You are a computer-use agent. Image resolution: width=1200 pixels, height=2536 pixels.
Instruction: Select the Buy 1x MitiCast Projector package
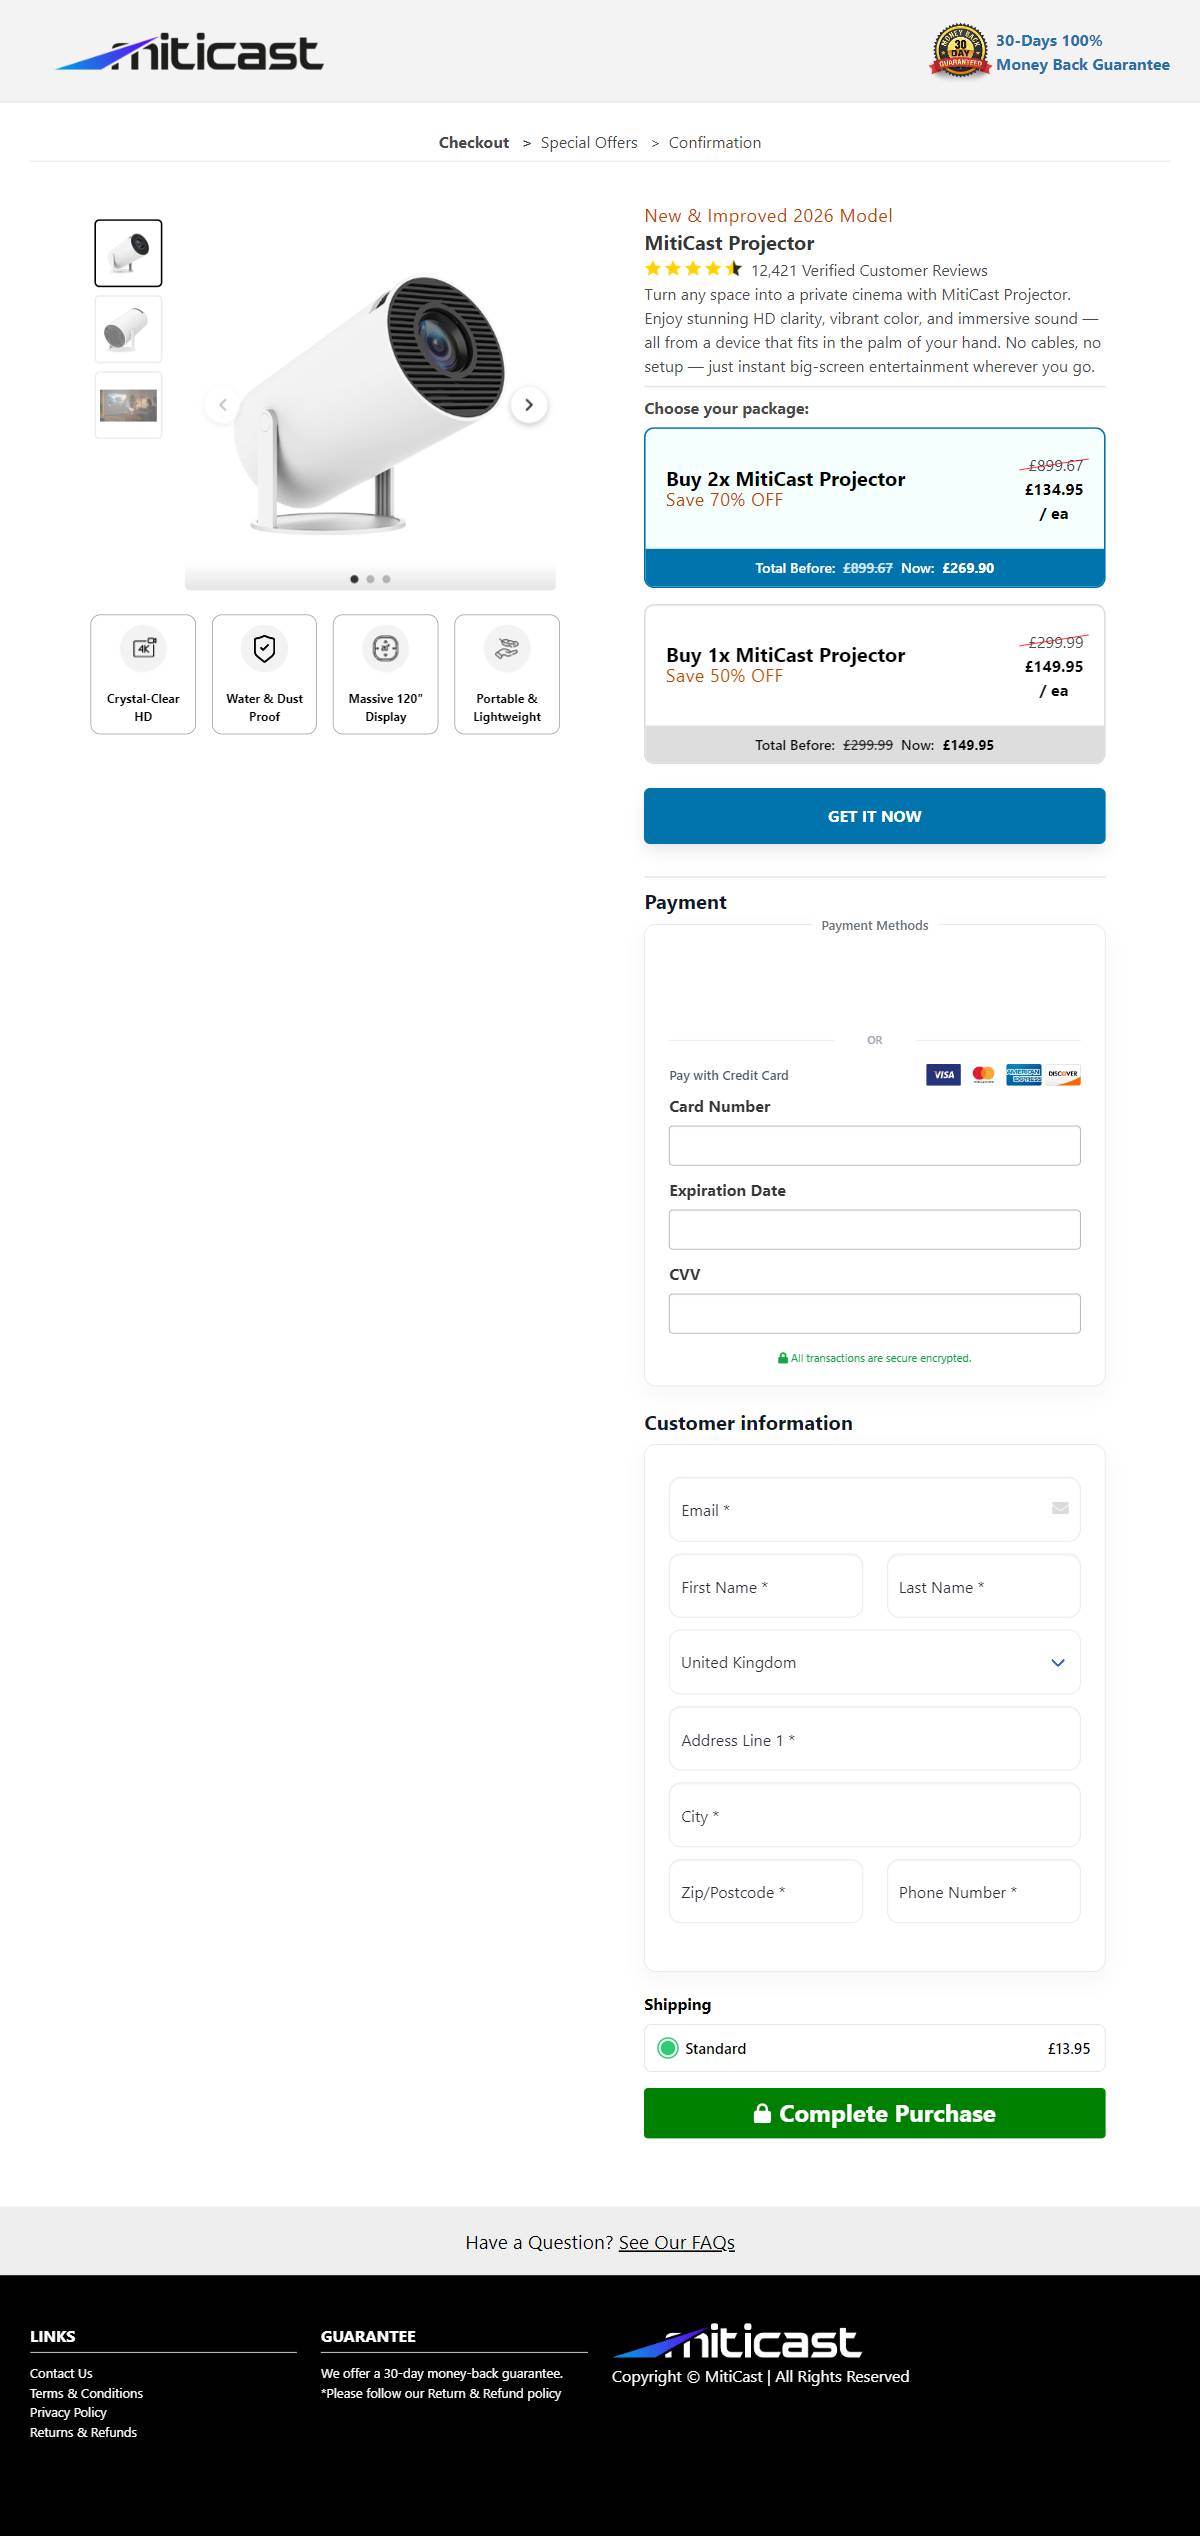874,666
